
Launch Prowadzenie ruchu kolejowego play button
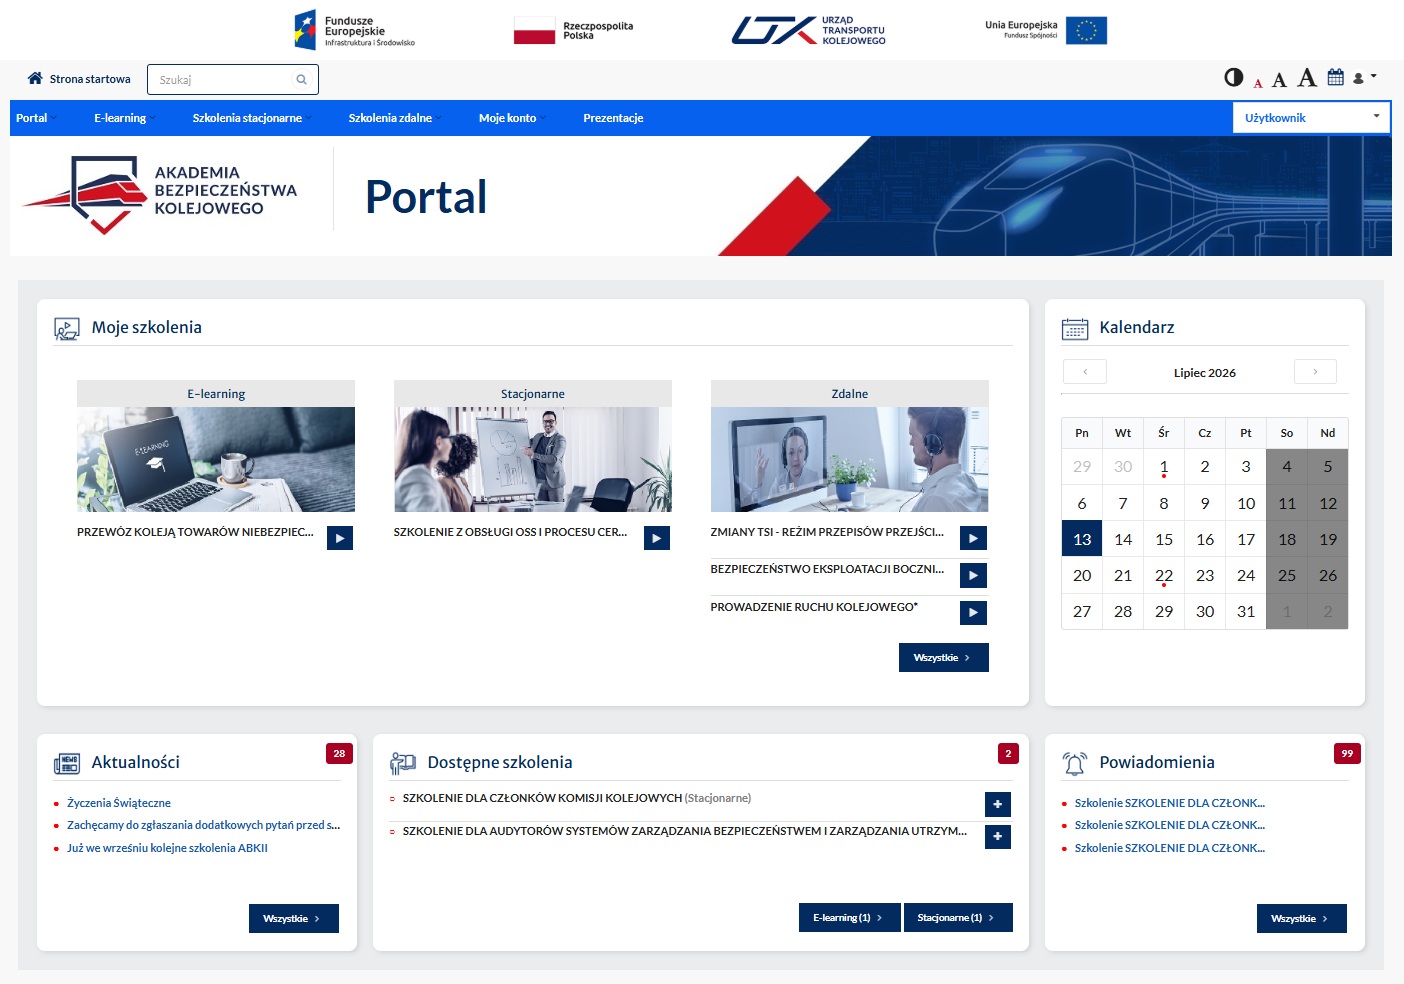[x=973, y=612]
